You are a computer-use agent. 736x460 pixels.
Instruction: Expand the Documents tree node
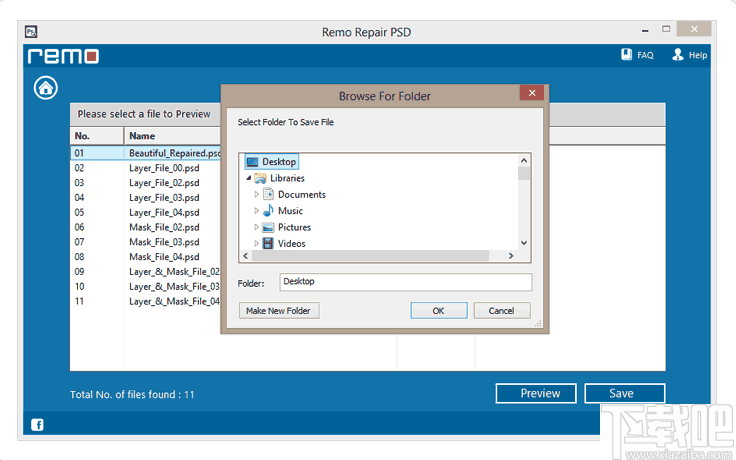coord(256,194)
